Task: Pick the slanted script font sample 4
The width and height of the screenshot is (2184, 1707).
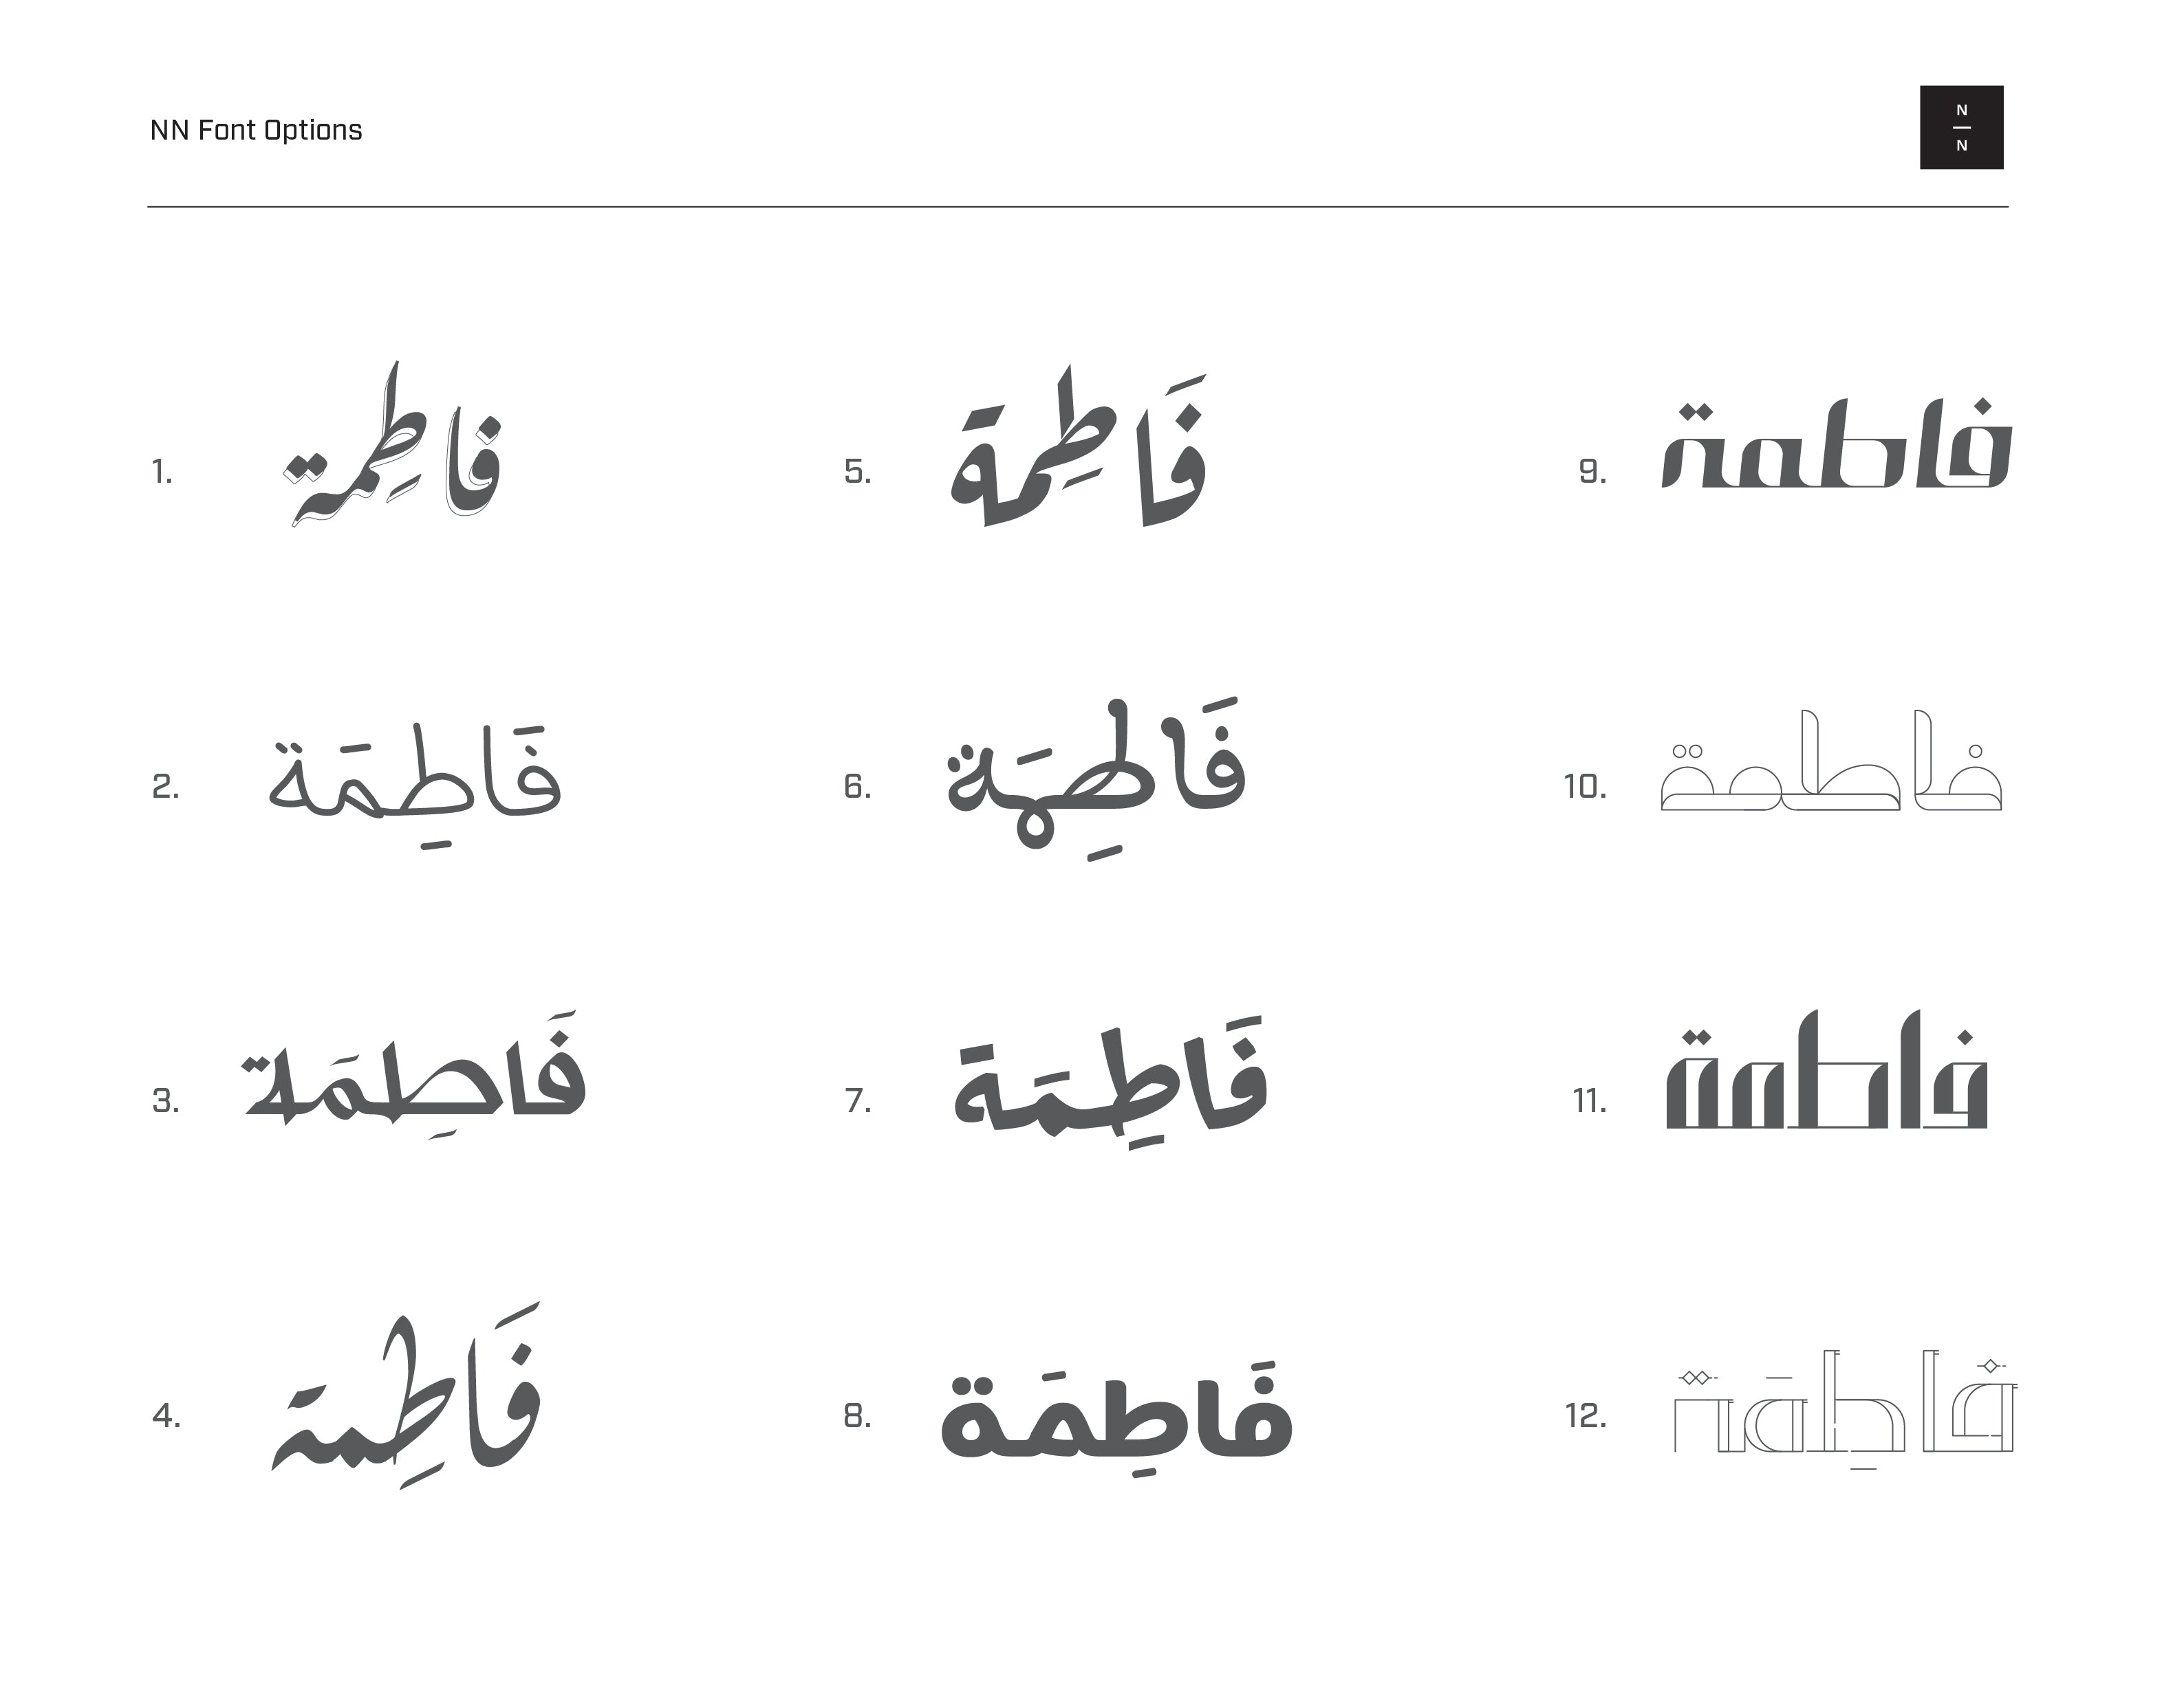Action: [406, 1400]
